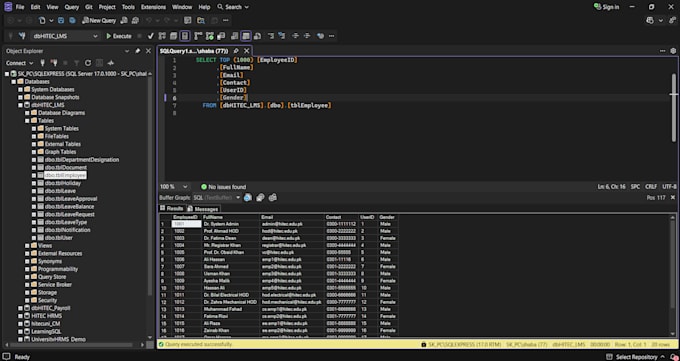This screenshot has height=361, width=680.
Task: Switch to the Results tab
Action: (172, 209)
